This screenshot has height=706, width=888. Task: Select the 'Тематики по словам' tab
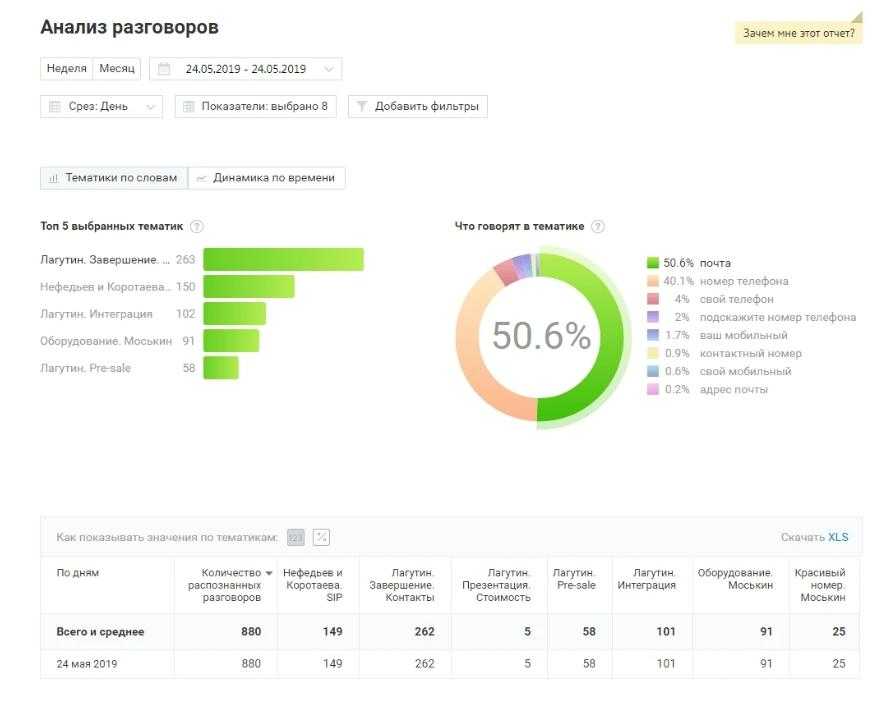pos(114,178)
